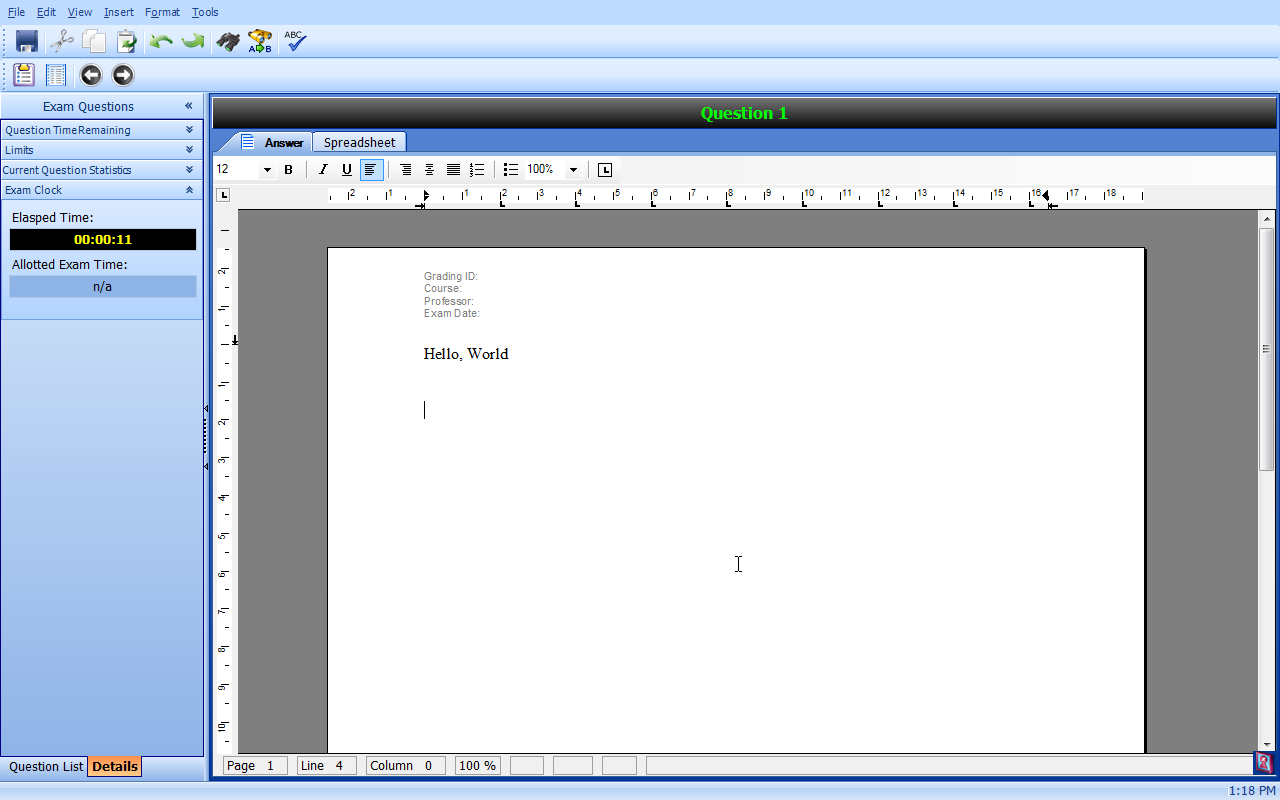The width and height of the screenshot is (1280, 800).
Task: Click the vertical scrollbar thumb
Action: point(1266,349)
